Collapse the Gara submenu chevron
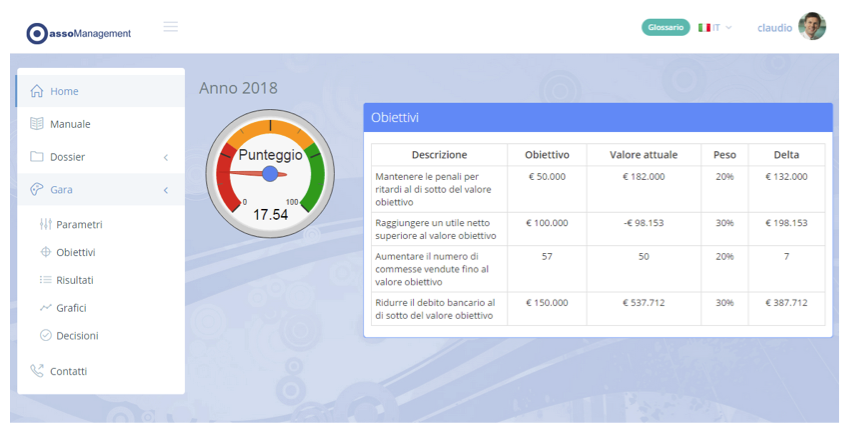Viewport: 850px width, 432px height. (166, 190)
